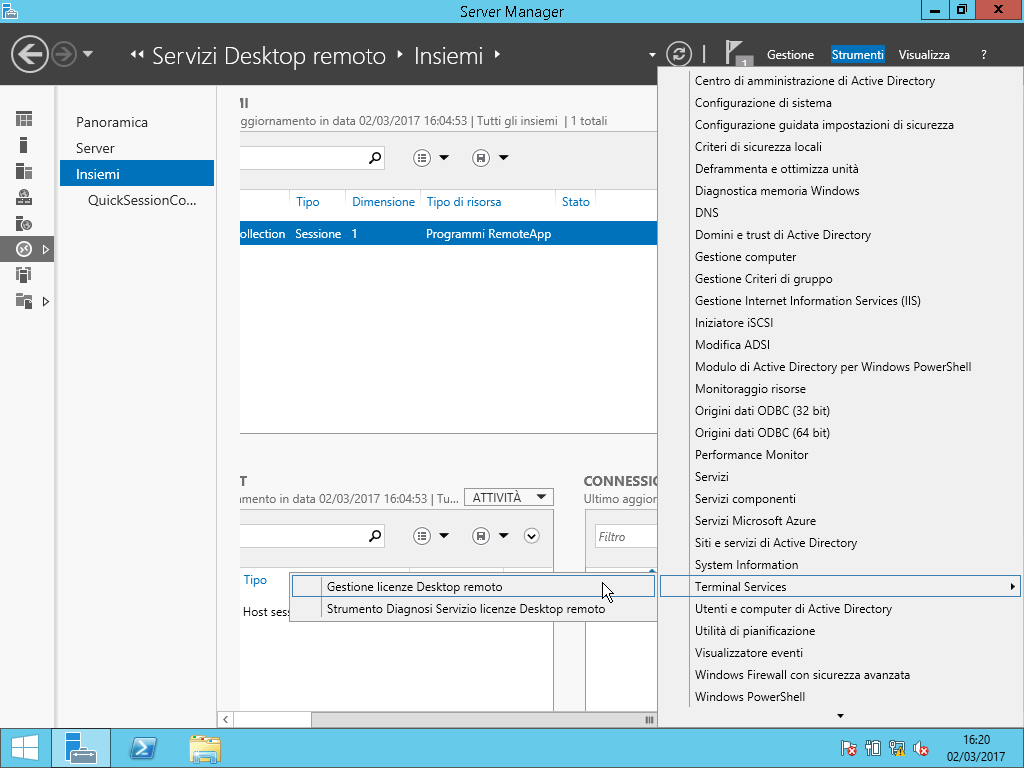Open the Dashboard icon in the left sidebar
The image size is (1024, 768).
click(x=24, y=119)
